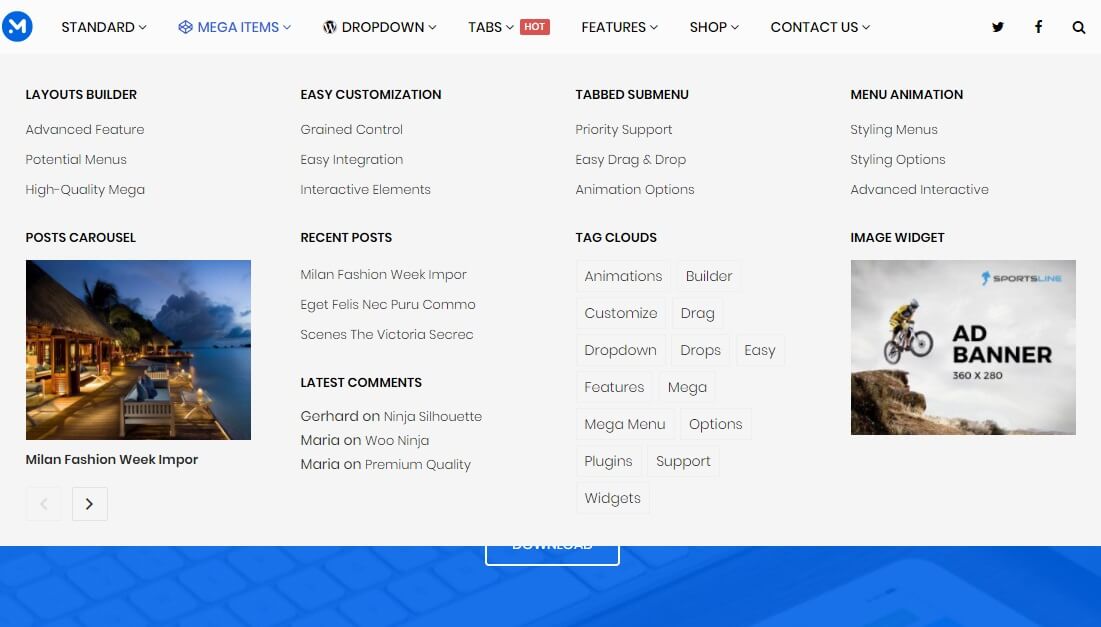Open Premium Quality comment link
1101x627 pixels.
[417, 464]
